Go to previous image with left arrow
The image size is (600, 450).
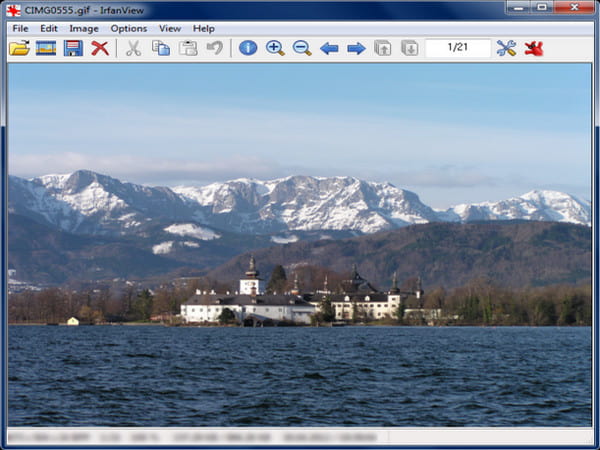point(329,48)
